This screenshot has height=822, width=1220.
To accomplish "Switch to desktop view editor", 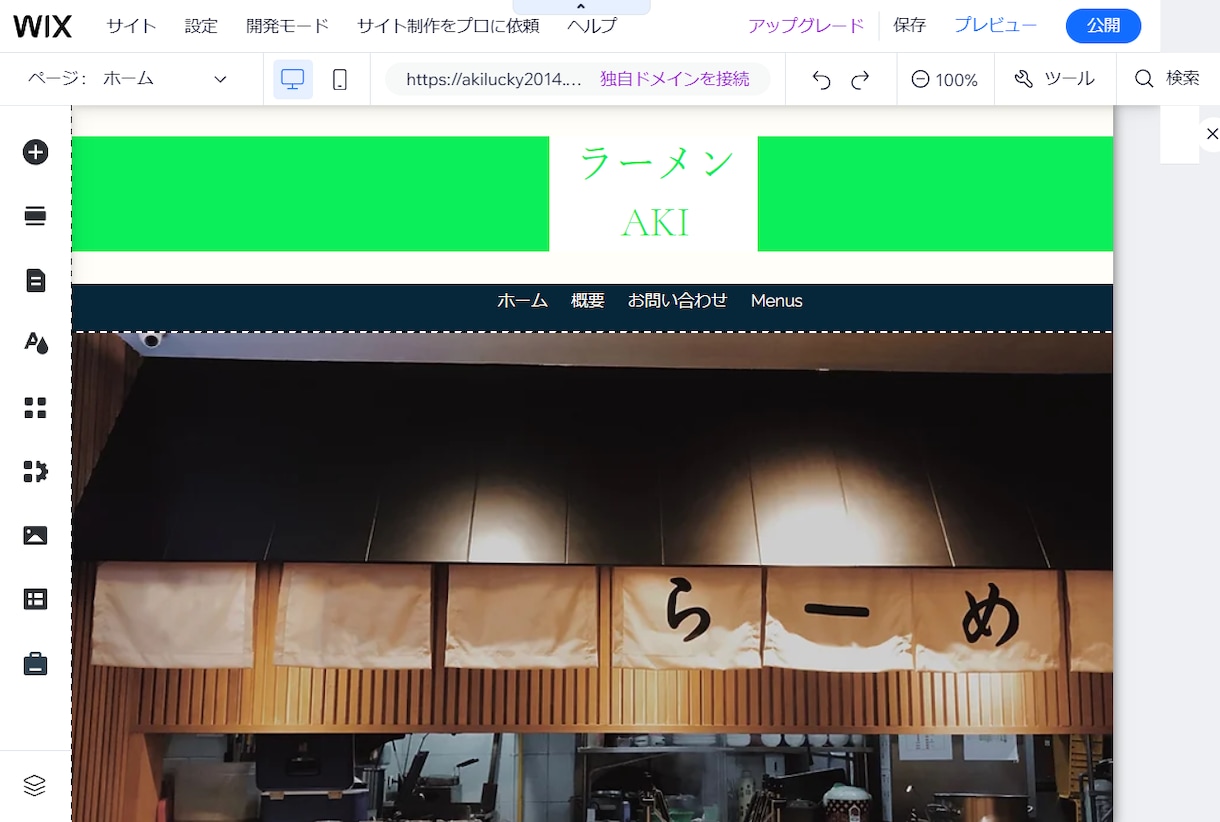I will click(x=293, y=79).
